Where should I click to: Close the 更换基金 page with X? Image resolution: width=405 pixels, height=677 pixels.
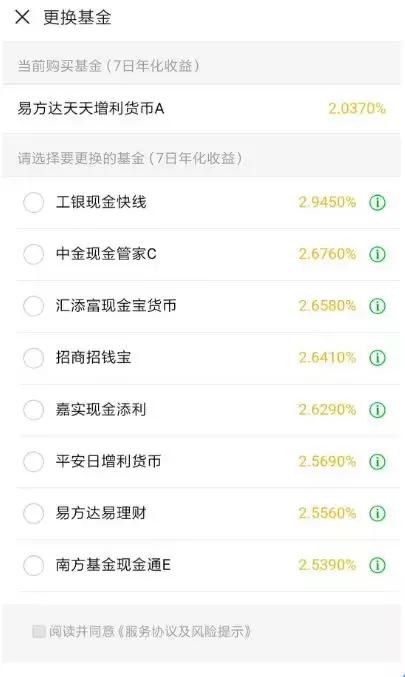(x=22, y=17)
